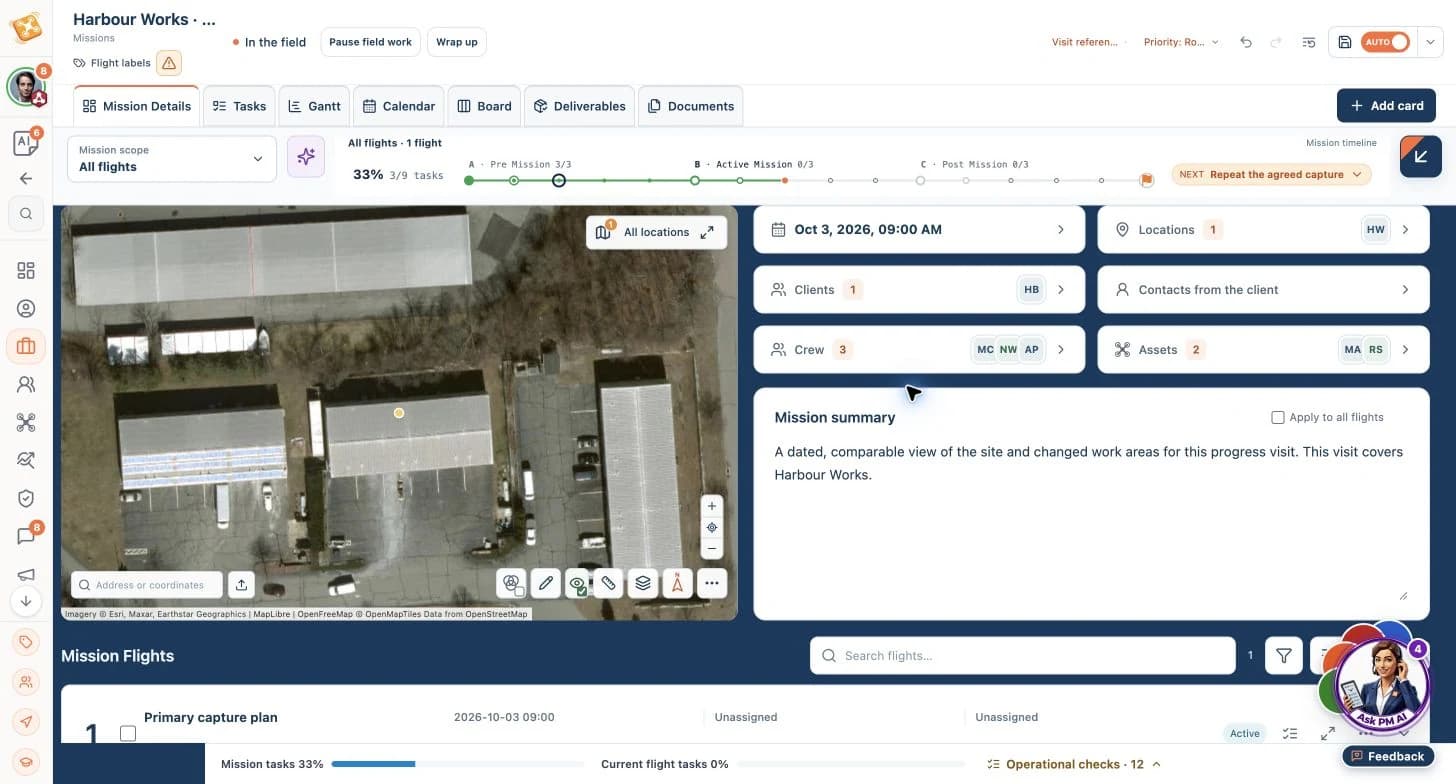Screen dimensions: 1456x784
Task: Check the Apply to all flights box
Action: 1277,417
